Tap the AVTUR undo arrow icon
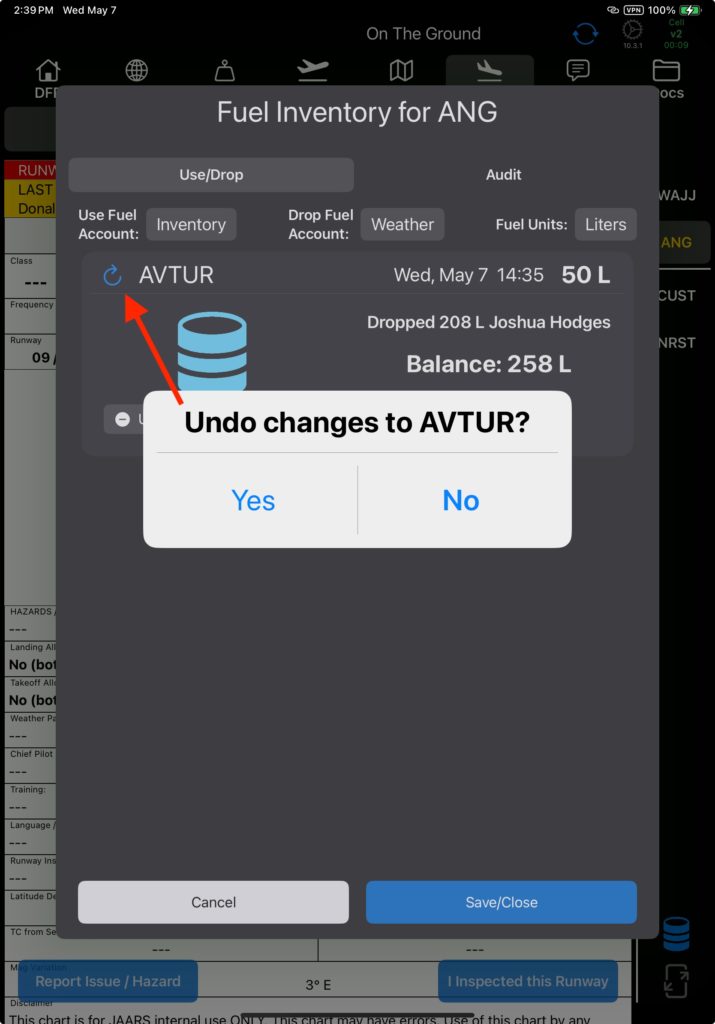 coord(112,275)
